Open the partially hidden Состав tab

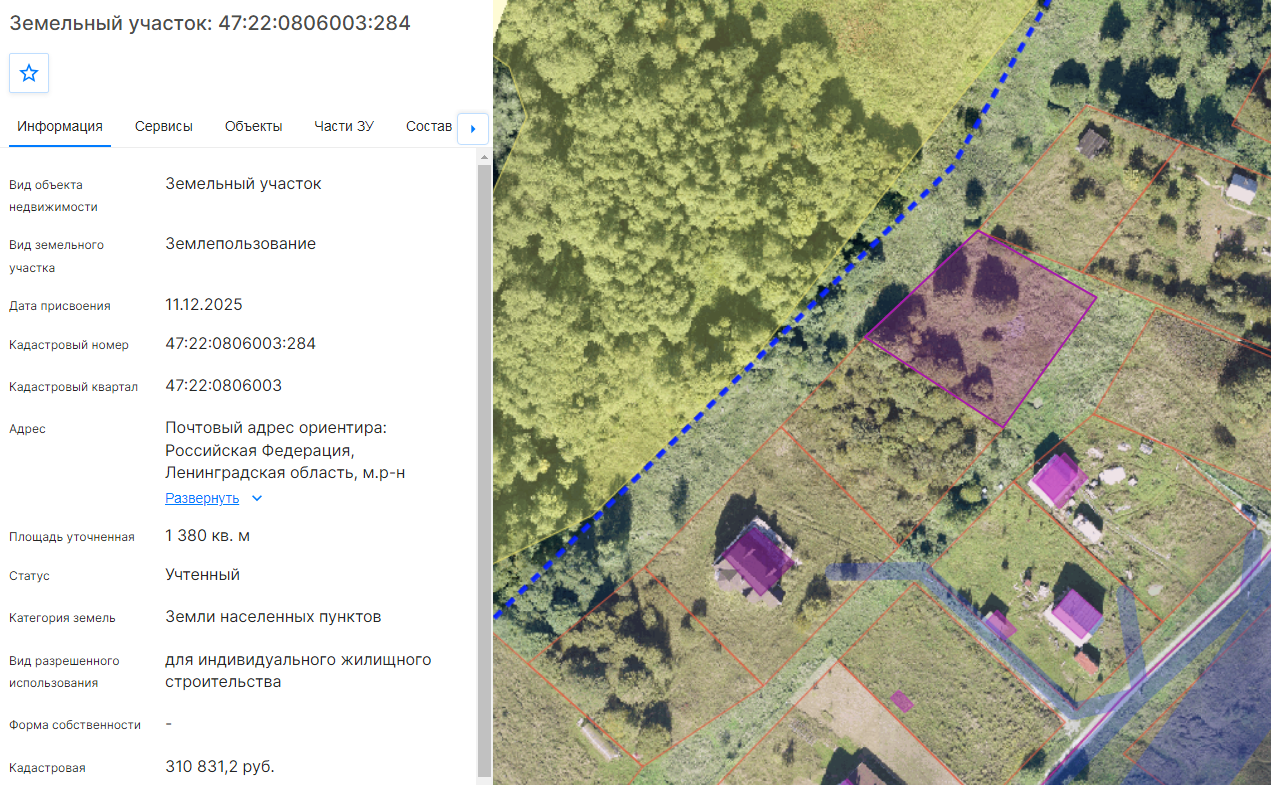[x=429, y=126]
